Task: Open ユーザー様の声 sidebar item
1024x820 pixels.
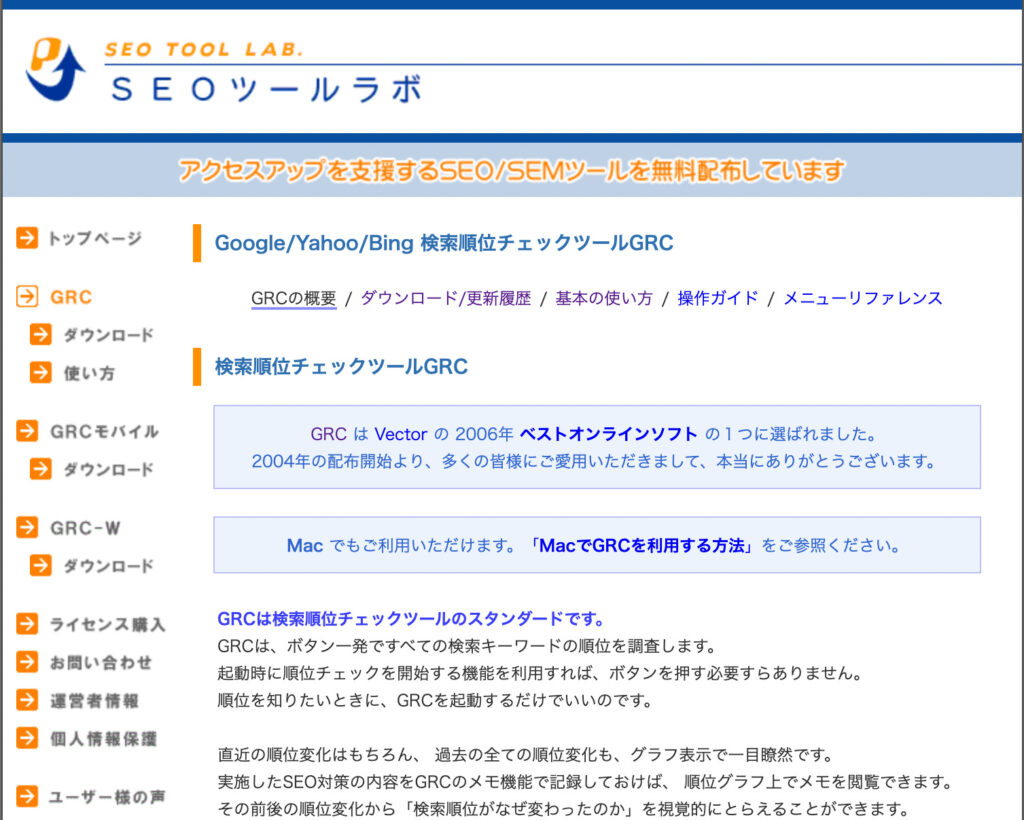Action: point(108,796)
